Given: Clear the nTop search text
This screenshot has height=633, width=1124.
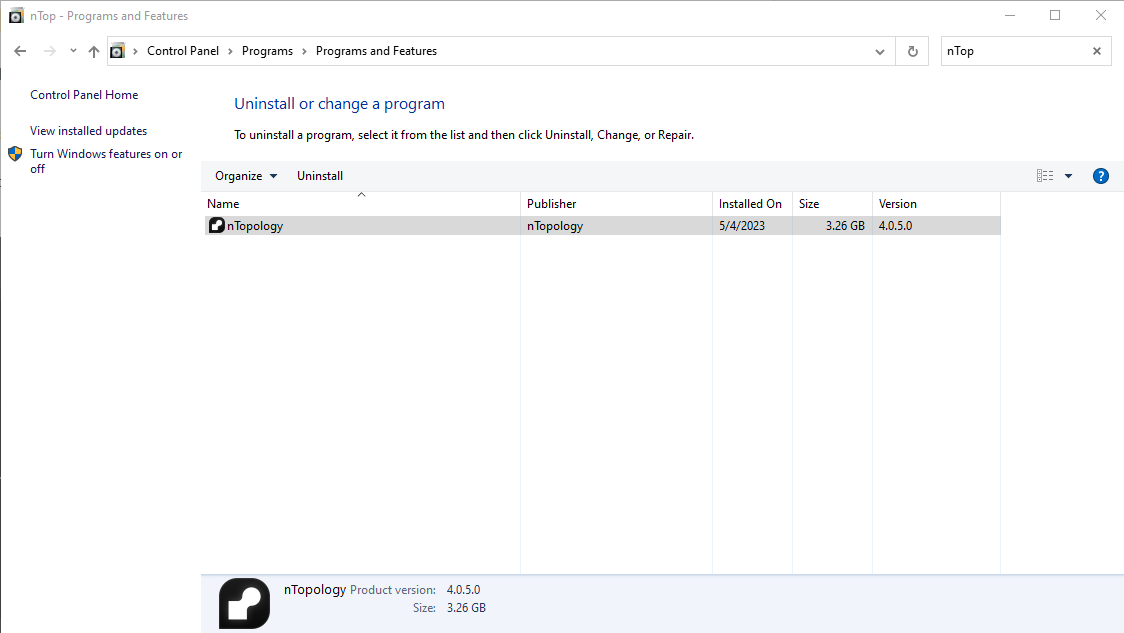Looking at the screenshot, I should click(1097, 51).
